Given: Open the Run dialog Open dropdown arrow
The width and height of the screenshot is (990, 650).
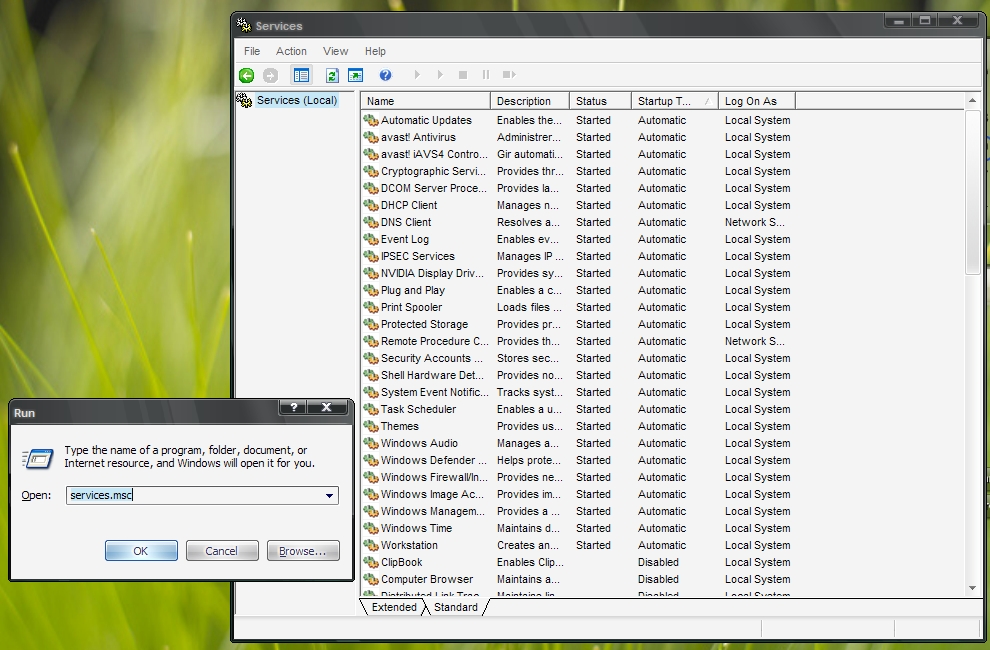Looking at the screenshot, I should (329, 495).
